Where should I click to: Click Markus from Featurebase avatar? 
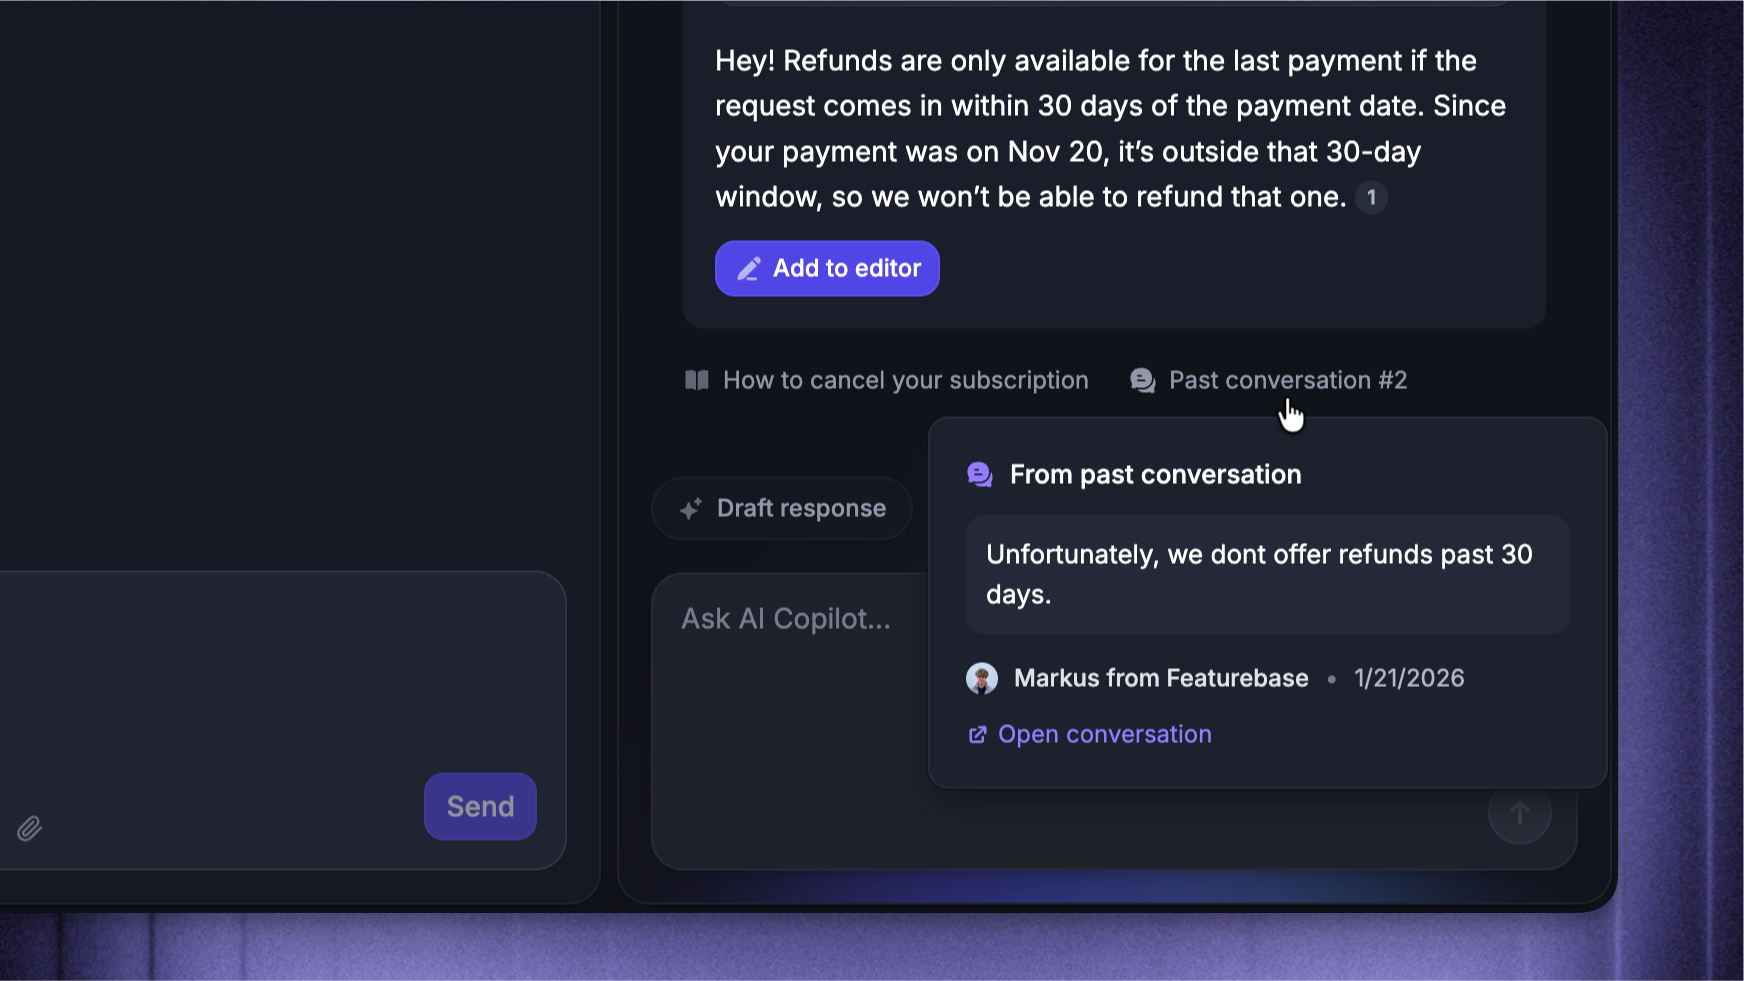982,678
